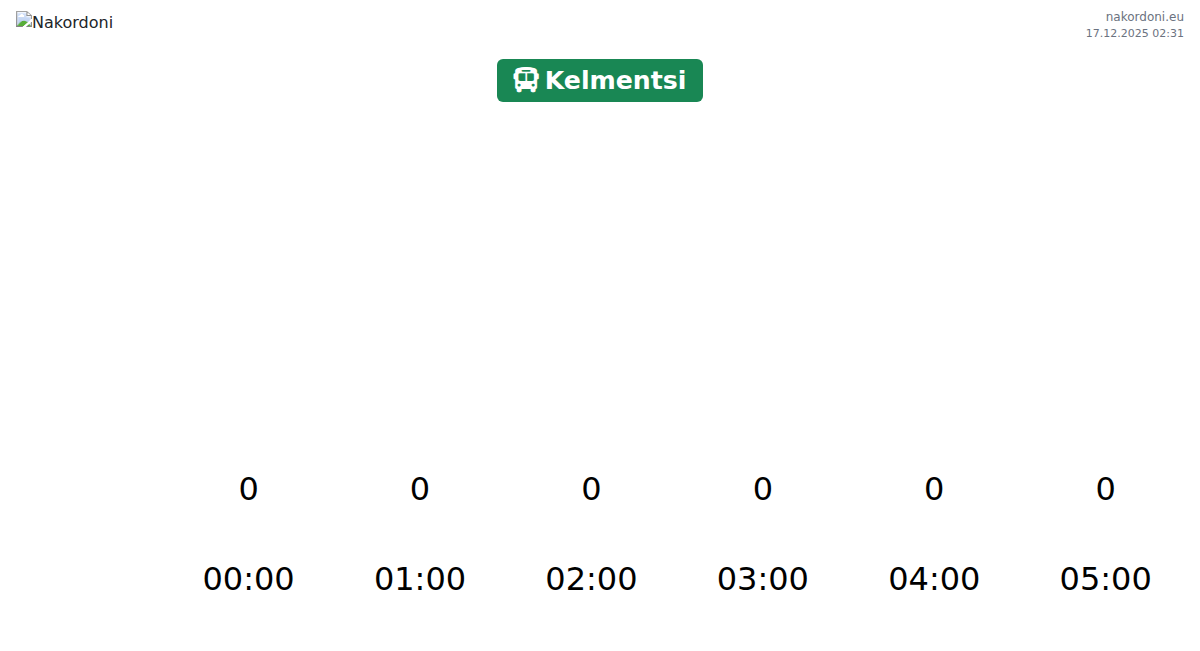
Task: Click the count value above 01:00
Action: coord(420,489)
